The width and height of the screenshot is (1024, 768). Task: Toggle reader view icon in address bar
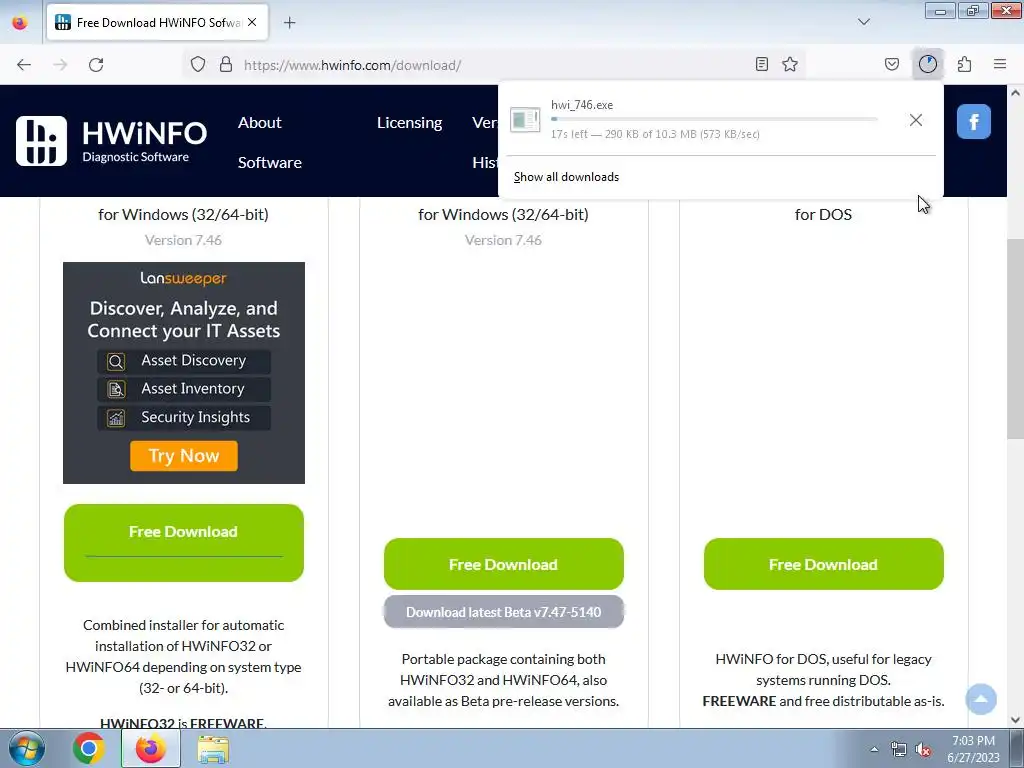[761, 64]
